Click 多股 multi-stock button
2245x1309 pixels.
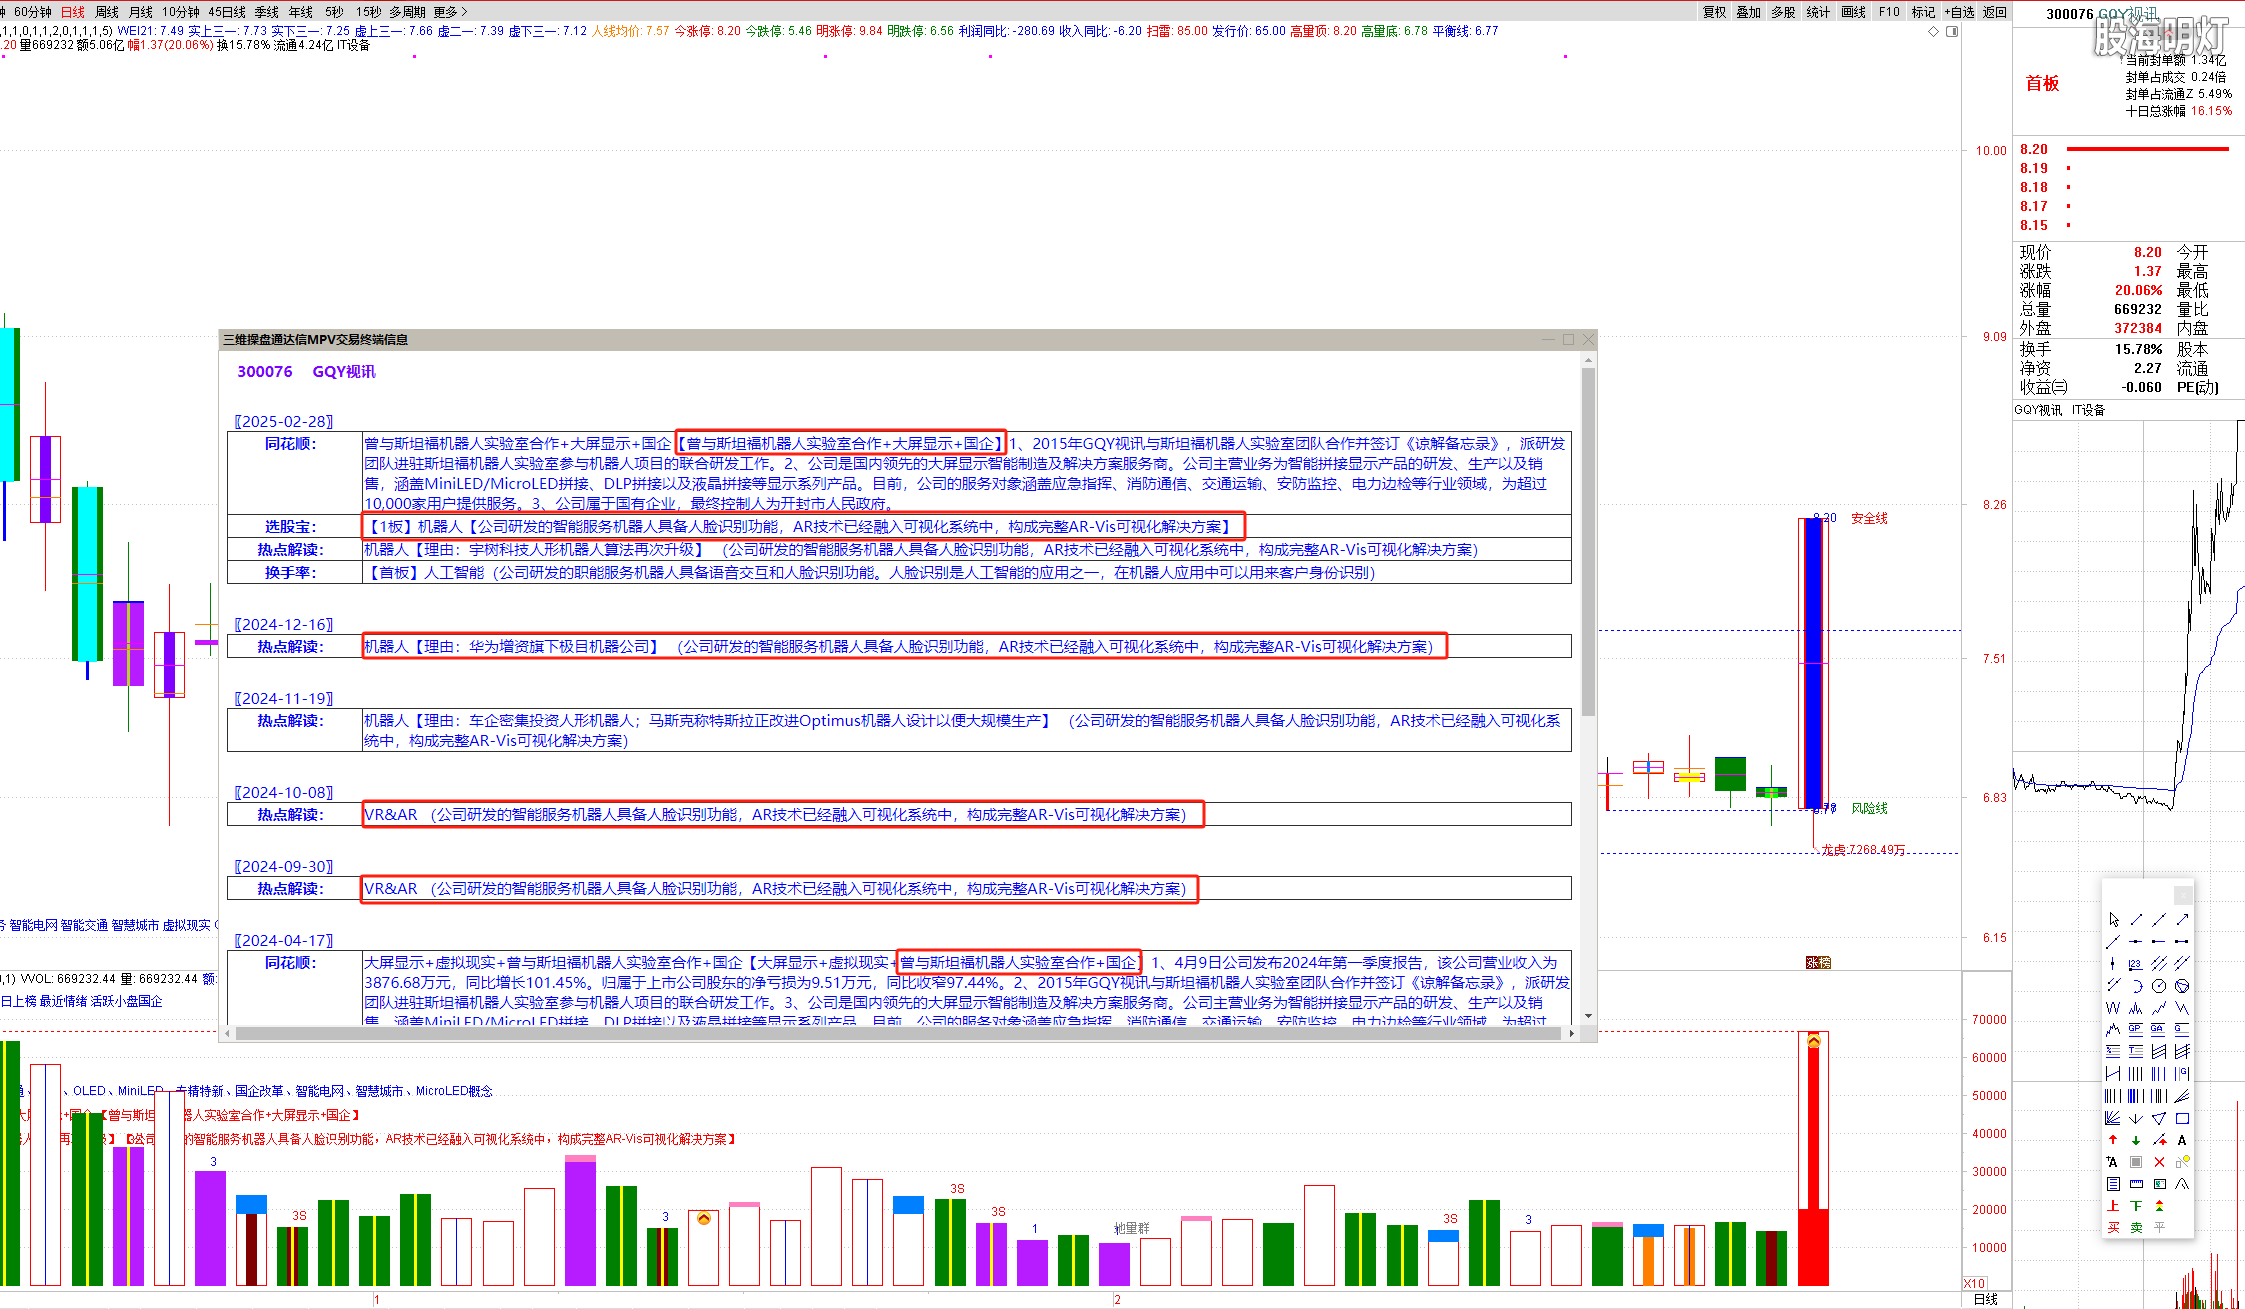[1783, 12]
